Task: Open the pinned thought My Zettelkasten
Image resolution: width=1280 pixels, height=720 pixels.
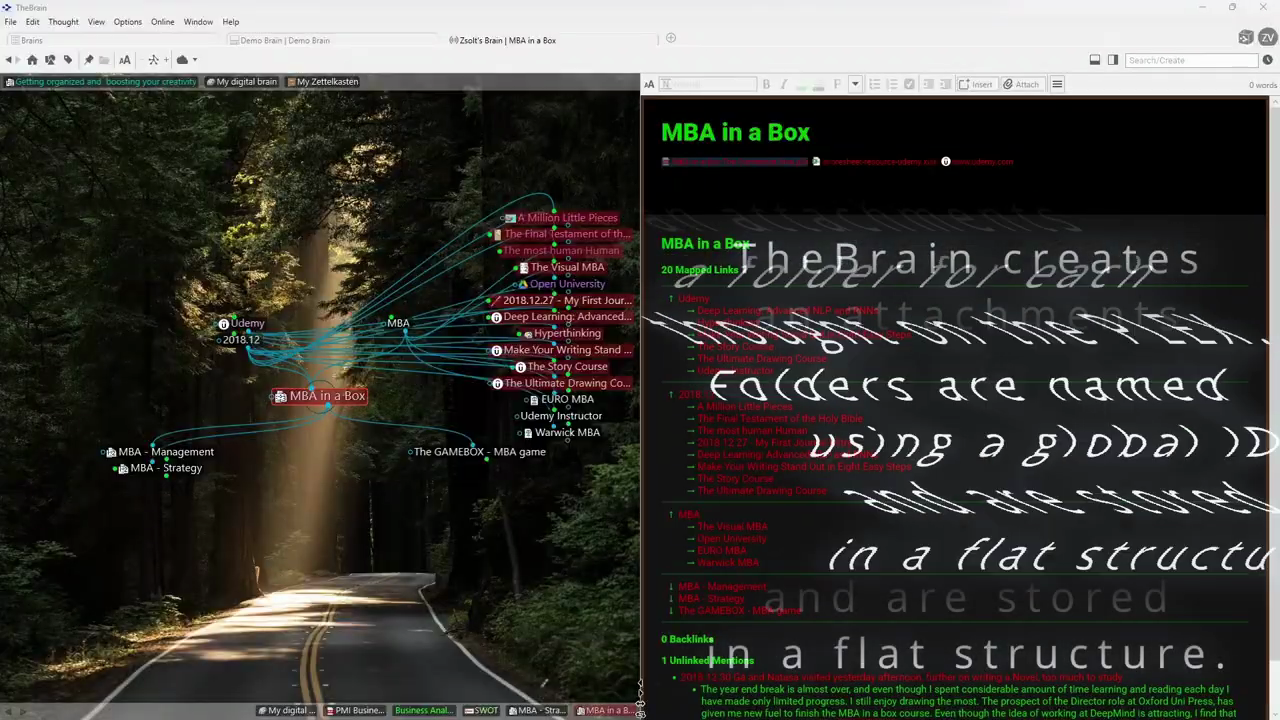Action: pyautogui.click(x=322, y=81)
